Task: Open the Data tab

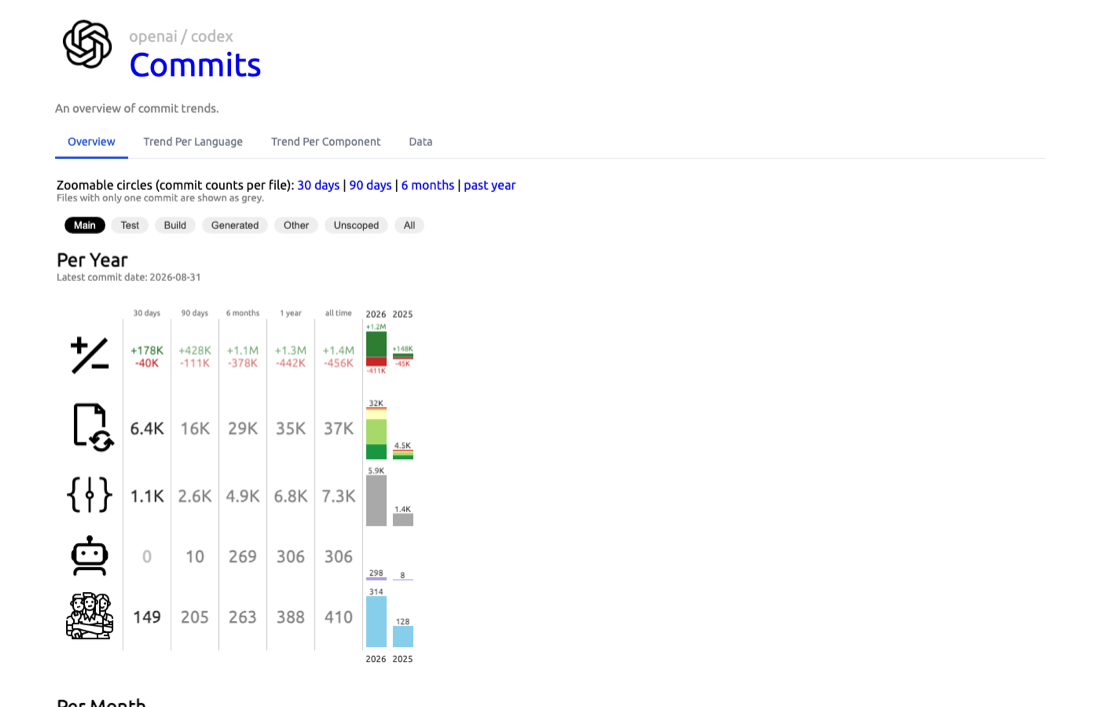Action: 420,142
